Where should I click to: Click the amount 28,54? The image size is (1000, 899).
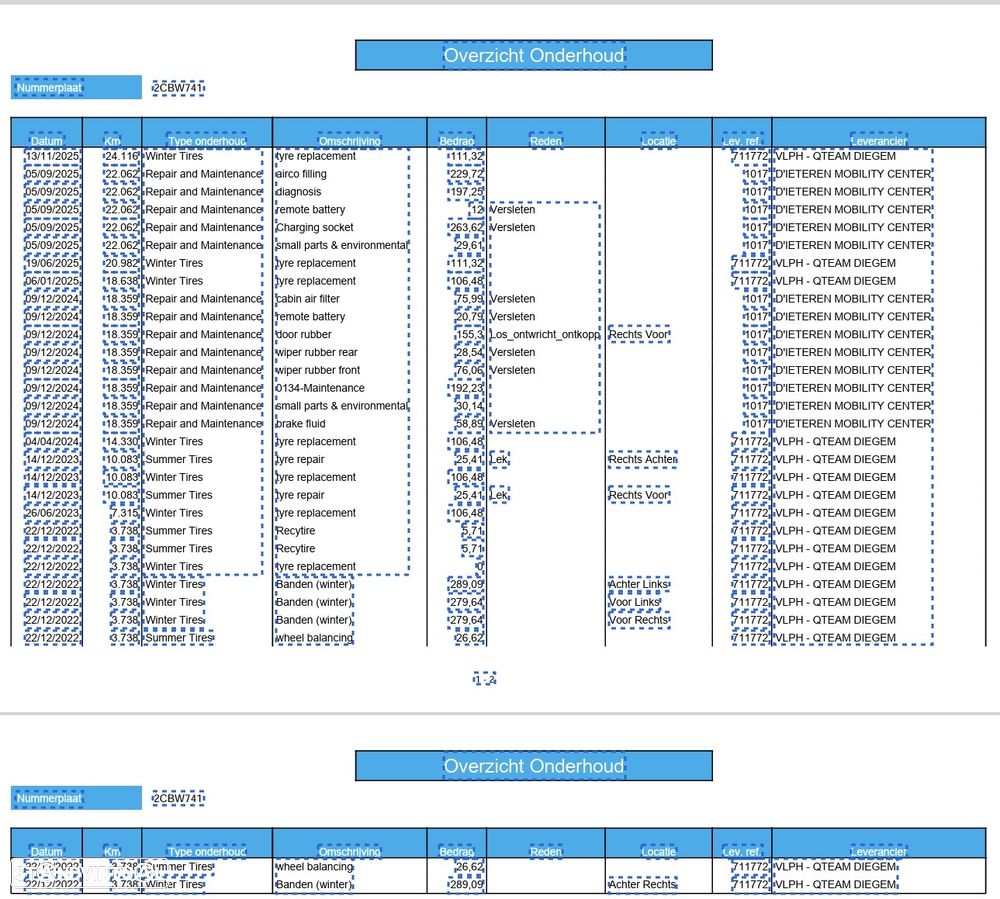coord(469,353)
